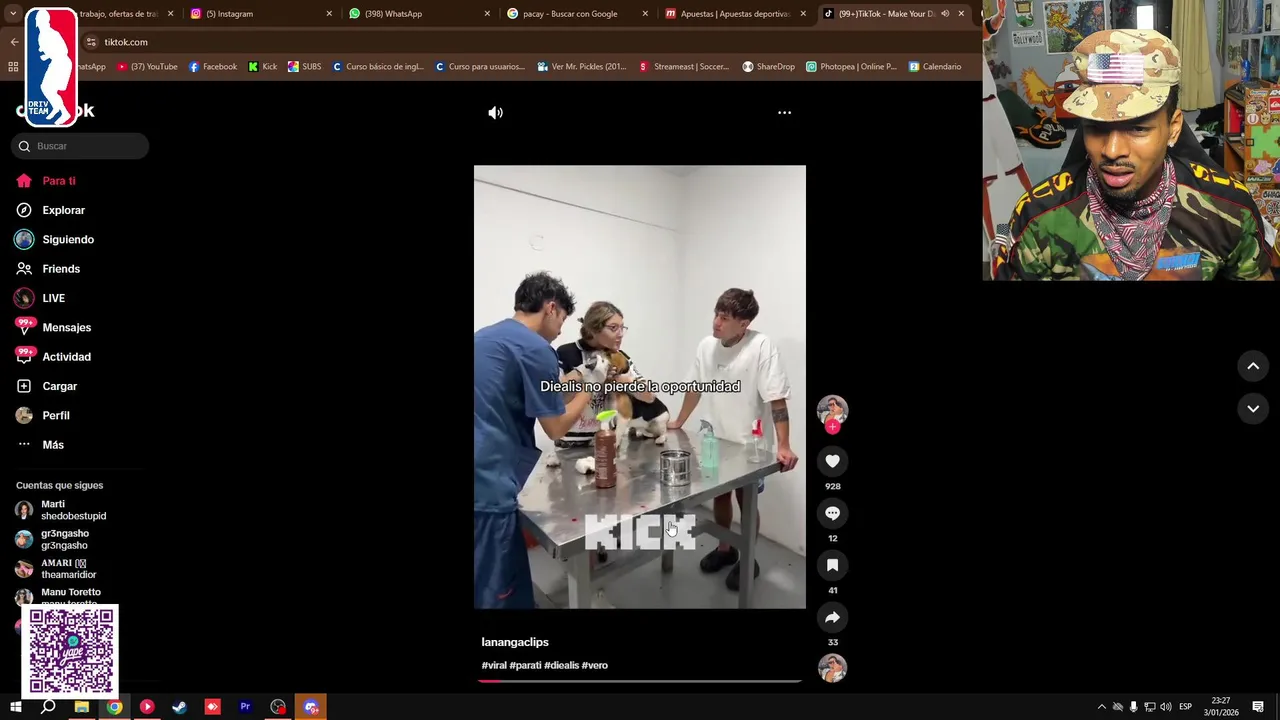Open followed account Marti shedobestupid

click(x=62, y=510)
